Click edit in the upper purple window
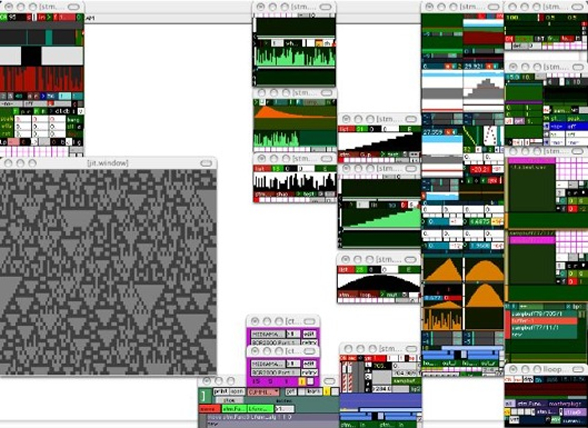Screen dimensions: 588x428 (309, 334)
